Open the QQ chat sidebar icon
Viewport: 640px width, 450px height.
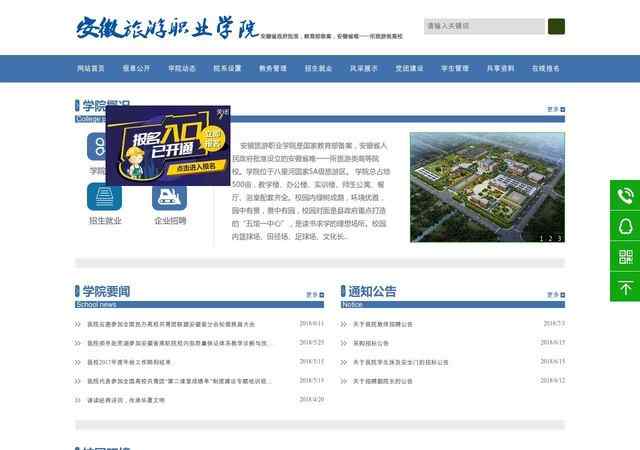pos(625,226)
